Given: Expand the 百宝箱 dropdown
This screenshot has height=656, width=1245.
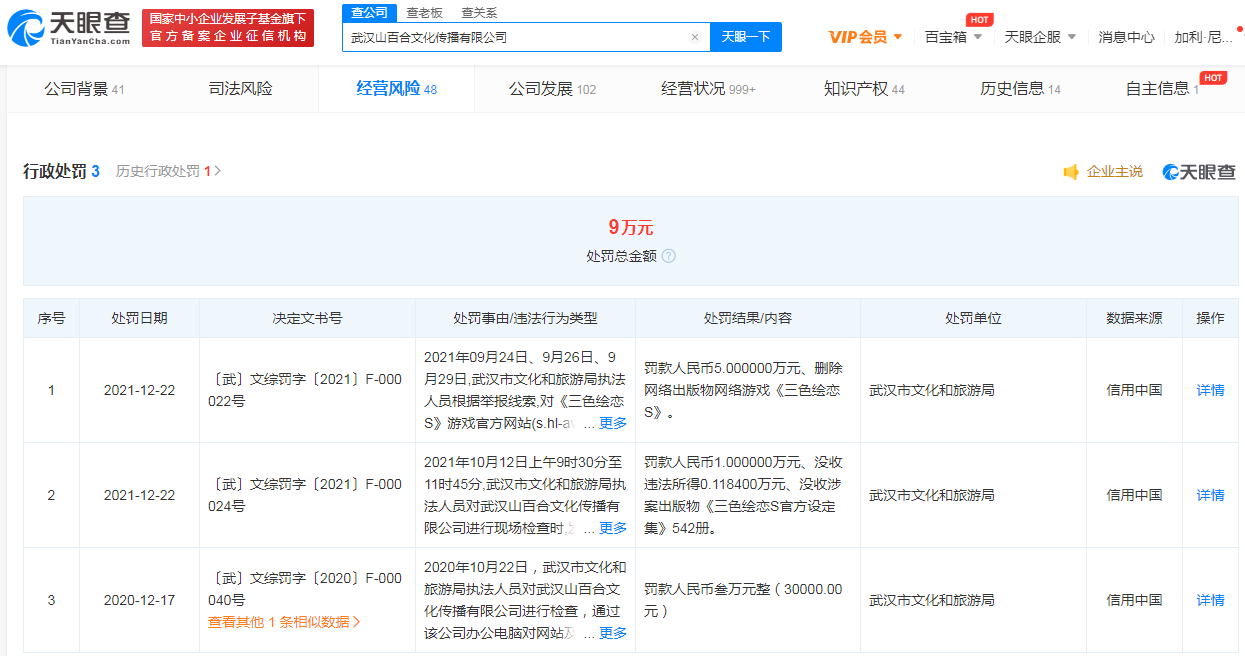Looking at the screenshot, I should tap(953, 37).
